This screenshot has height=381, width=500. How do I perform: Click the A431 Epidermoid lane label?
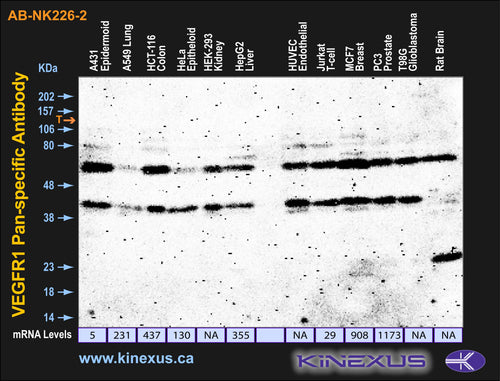100,46
